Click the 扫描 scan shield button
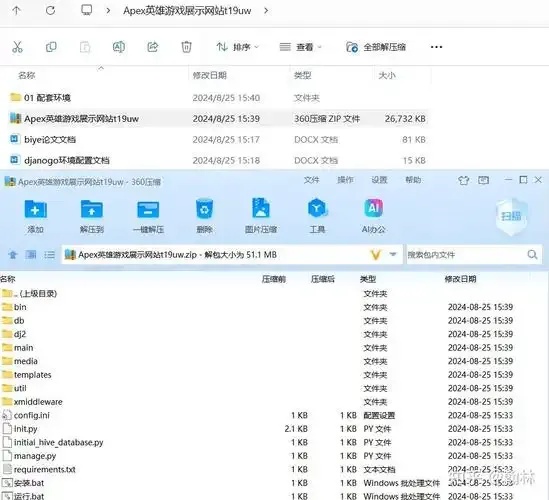This screenshot has width=549, height=500. click(x=511, y=216)
